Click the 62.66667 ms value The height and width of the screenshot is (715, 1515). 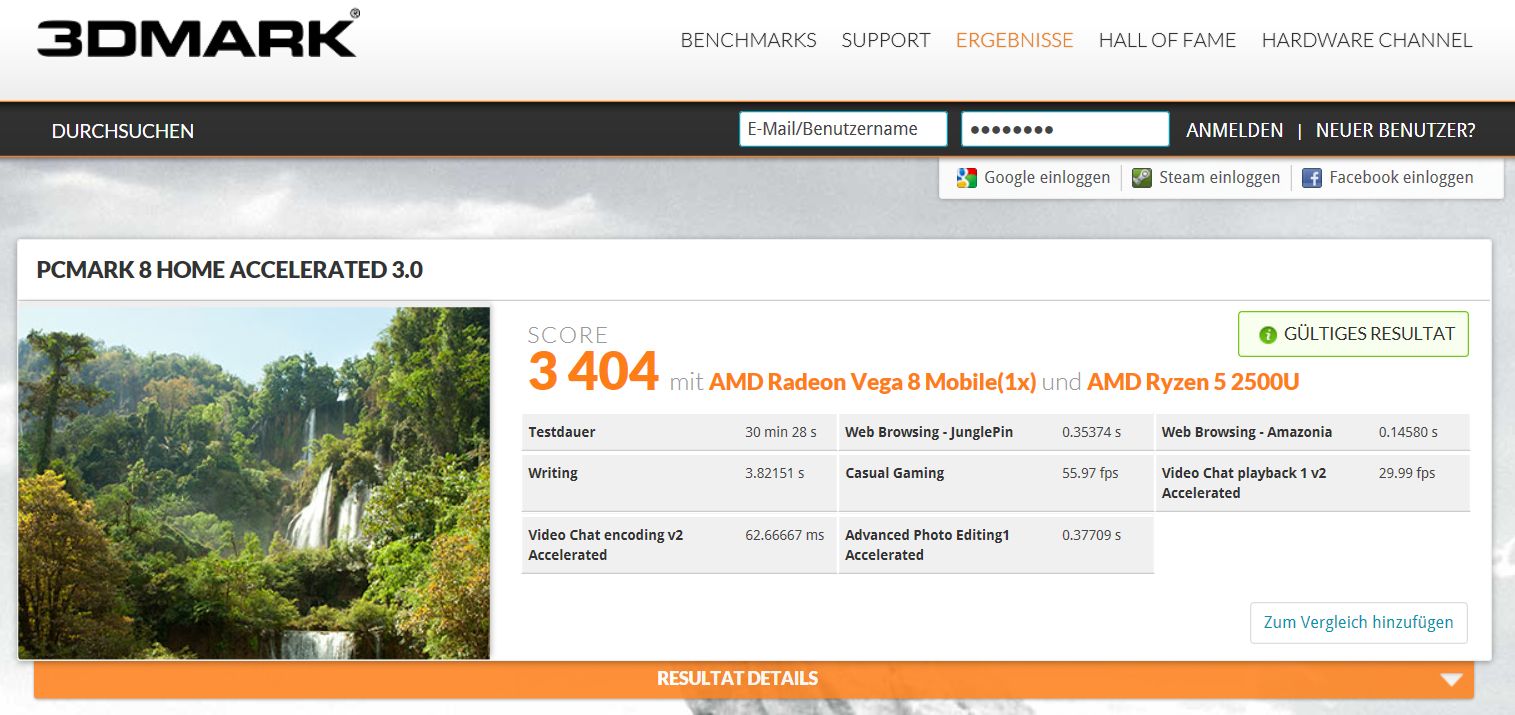[785, 535]
